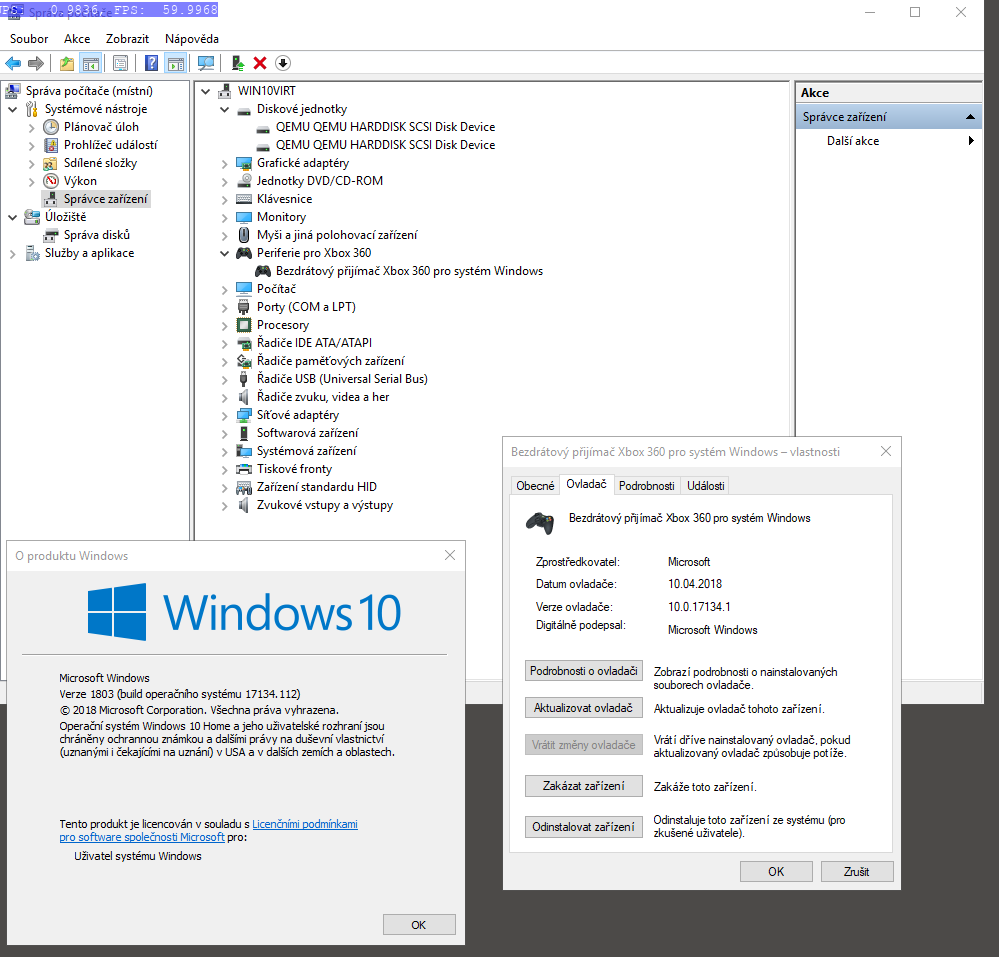The width and height of the screenshot is (999, 957).
Task: Switch to the Podrobnosti tab
Action: click(646, 485)
